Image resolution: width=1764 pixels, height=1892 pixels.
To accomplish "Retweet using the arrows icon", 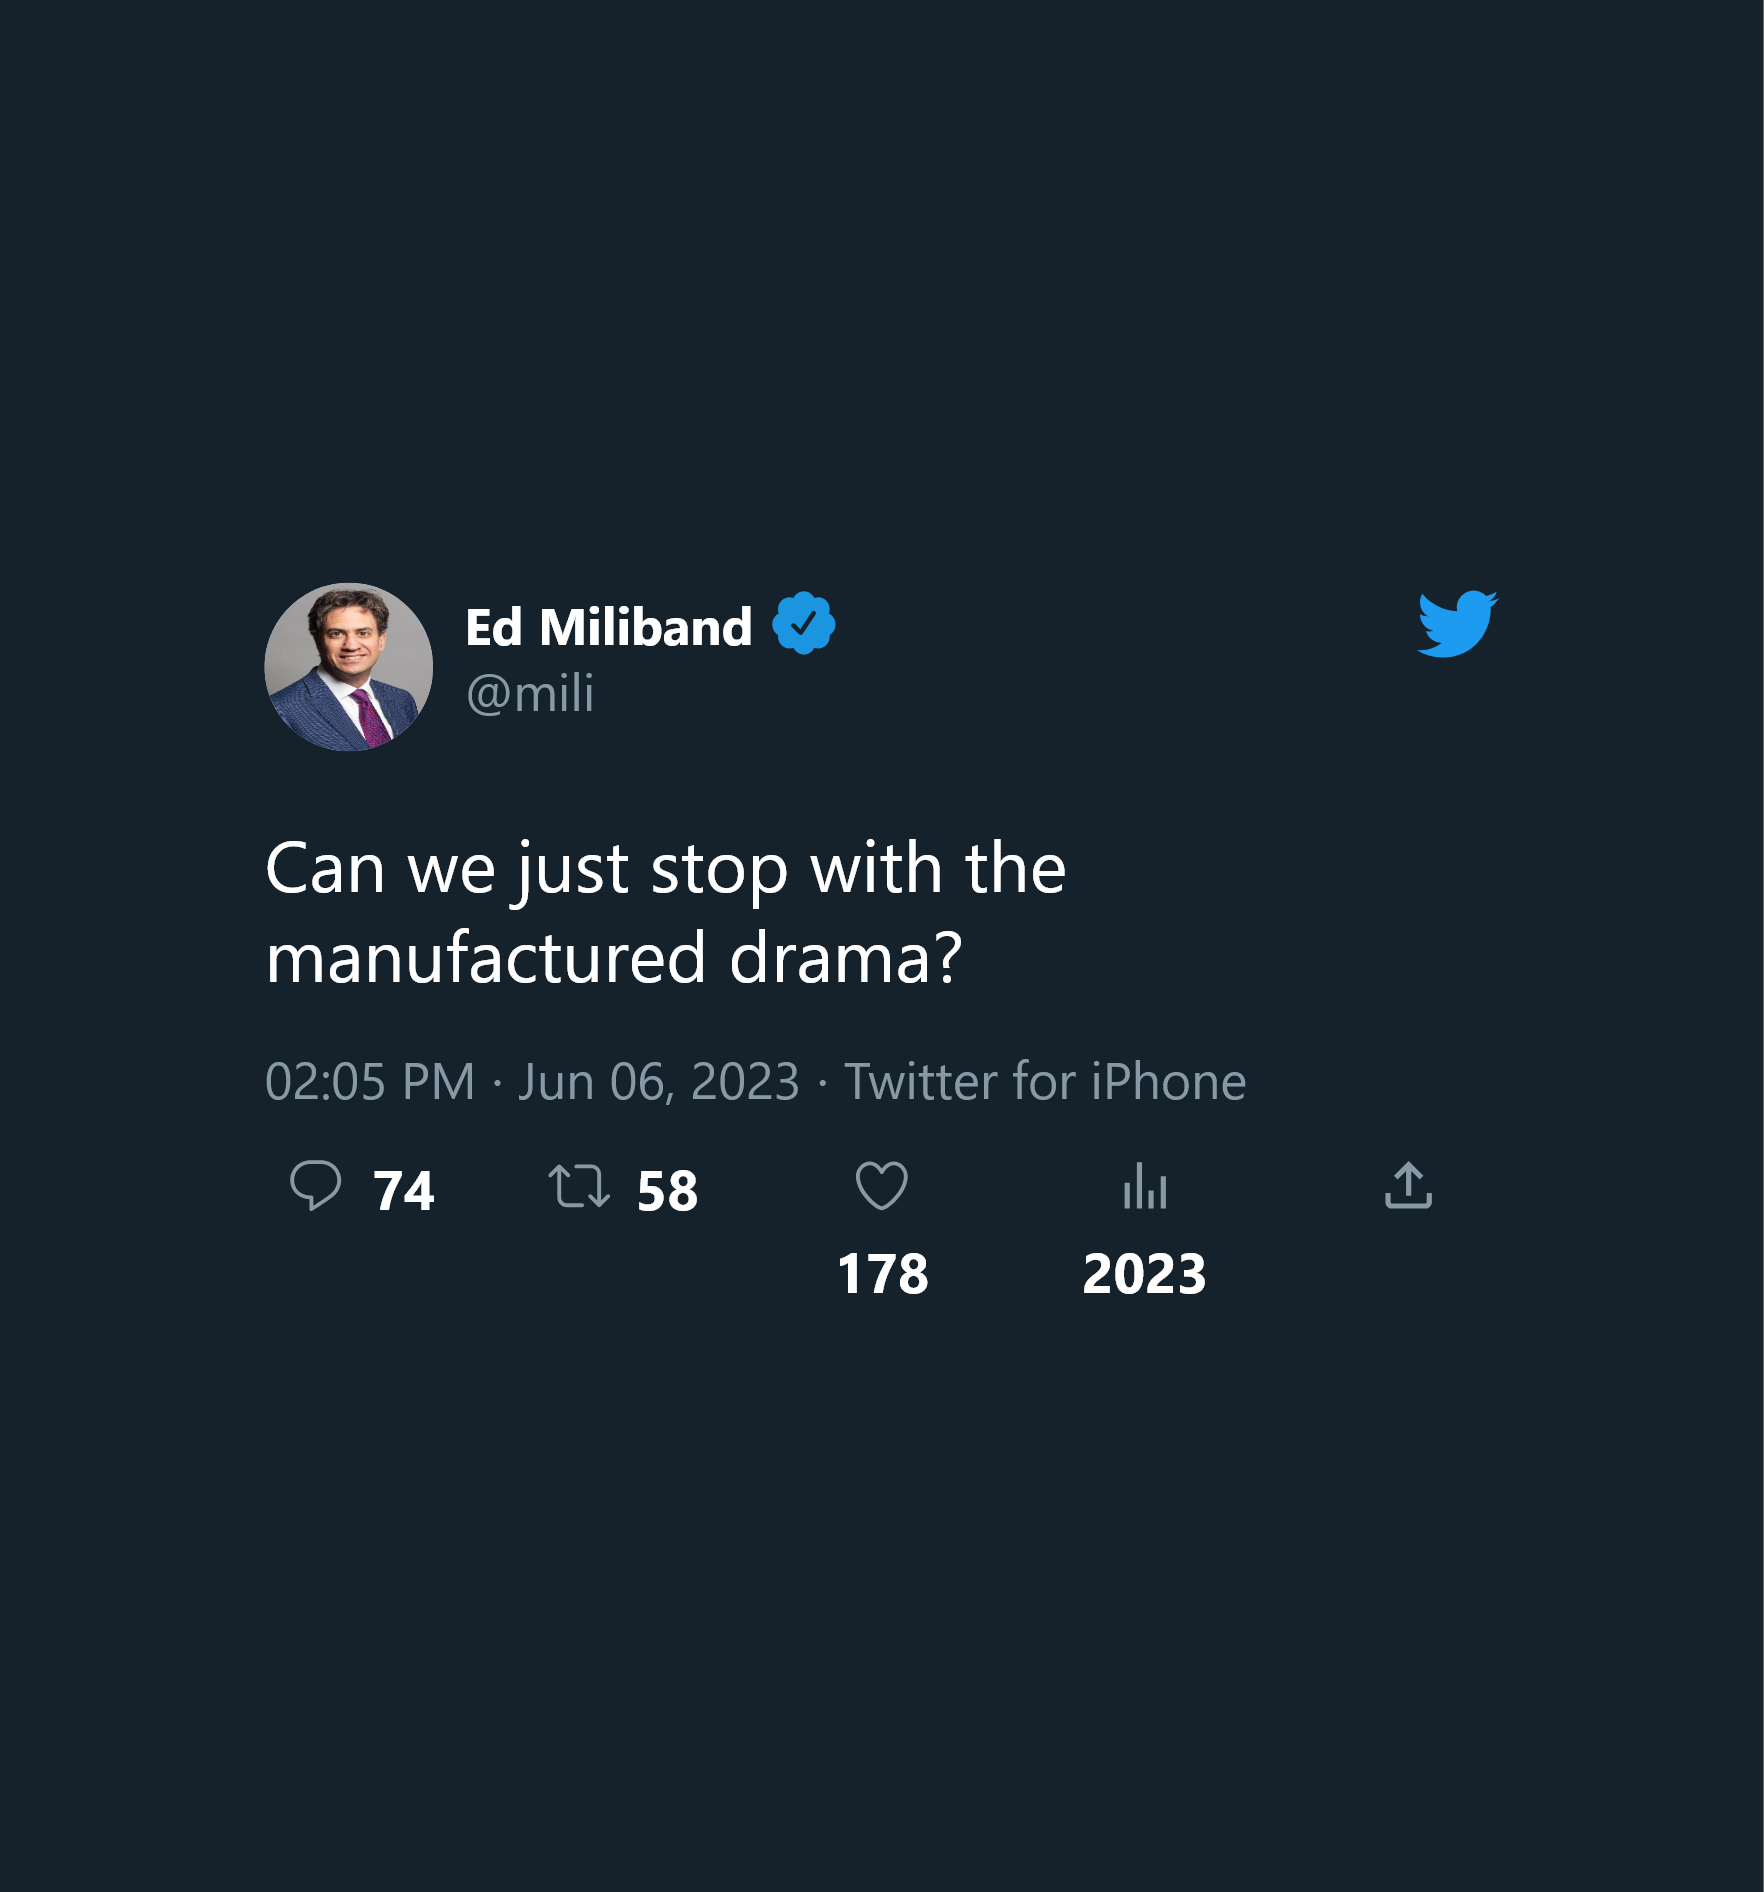I will tap(579, 1187).
